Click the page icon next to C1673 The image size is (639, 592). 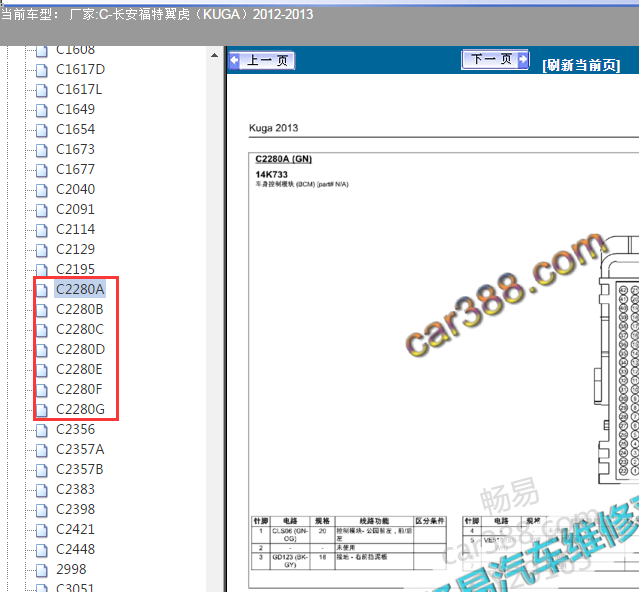[42, 150]
